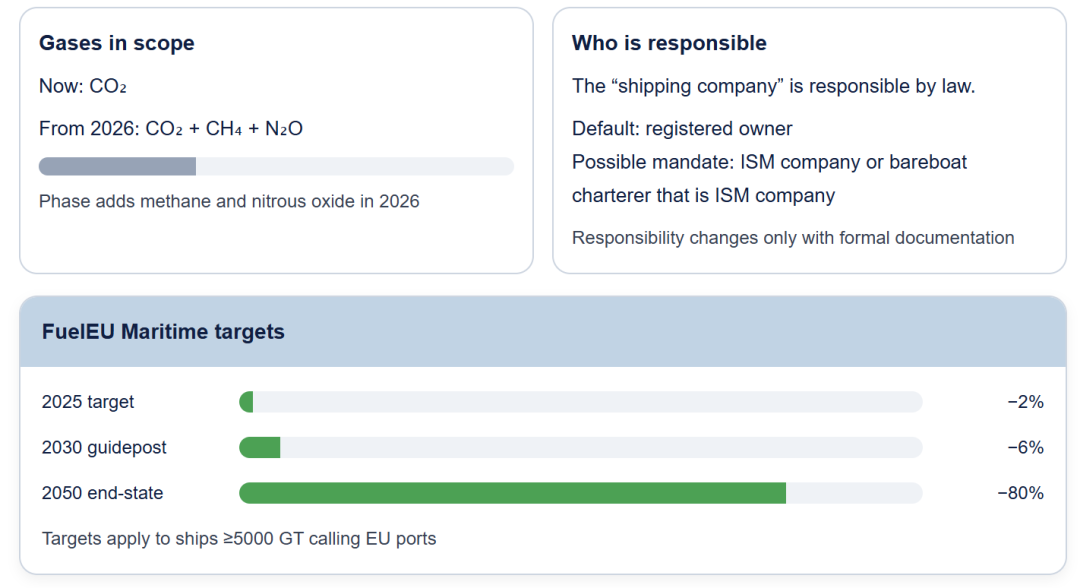1080x588 pixels.
Task: Select the "2030 guidepost" row label
Action: click(x=104, y=448)
